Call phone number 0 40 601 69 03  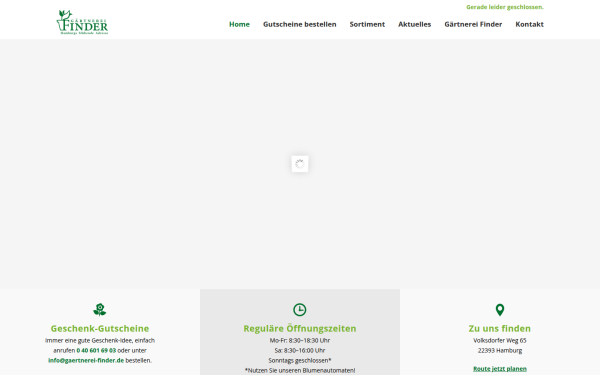(x=96, y=350)
